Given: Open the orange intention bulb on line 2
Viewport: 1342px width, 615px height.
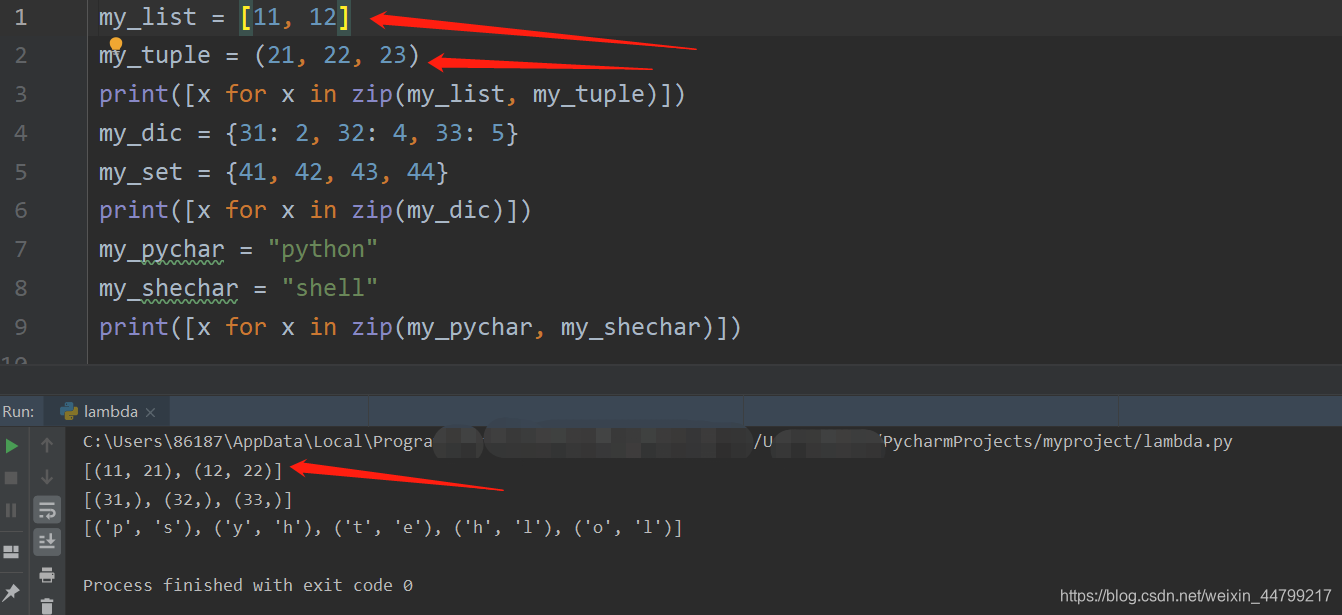Looking at the screenshot, I should coord(116,44).
